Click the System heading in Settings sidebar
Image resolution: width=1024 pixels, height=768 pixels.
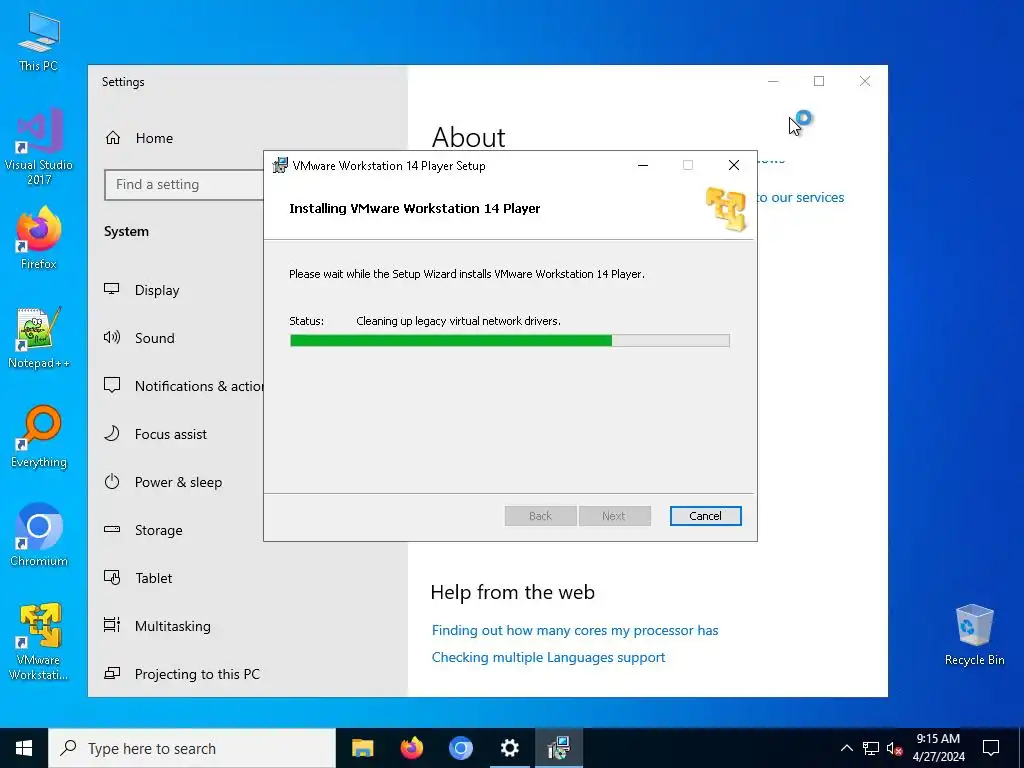[126, 231]
